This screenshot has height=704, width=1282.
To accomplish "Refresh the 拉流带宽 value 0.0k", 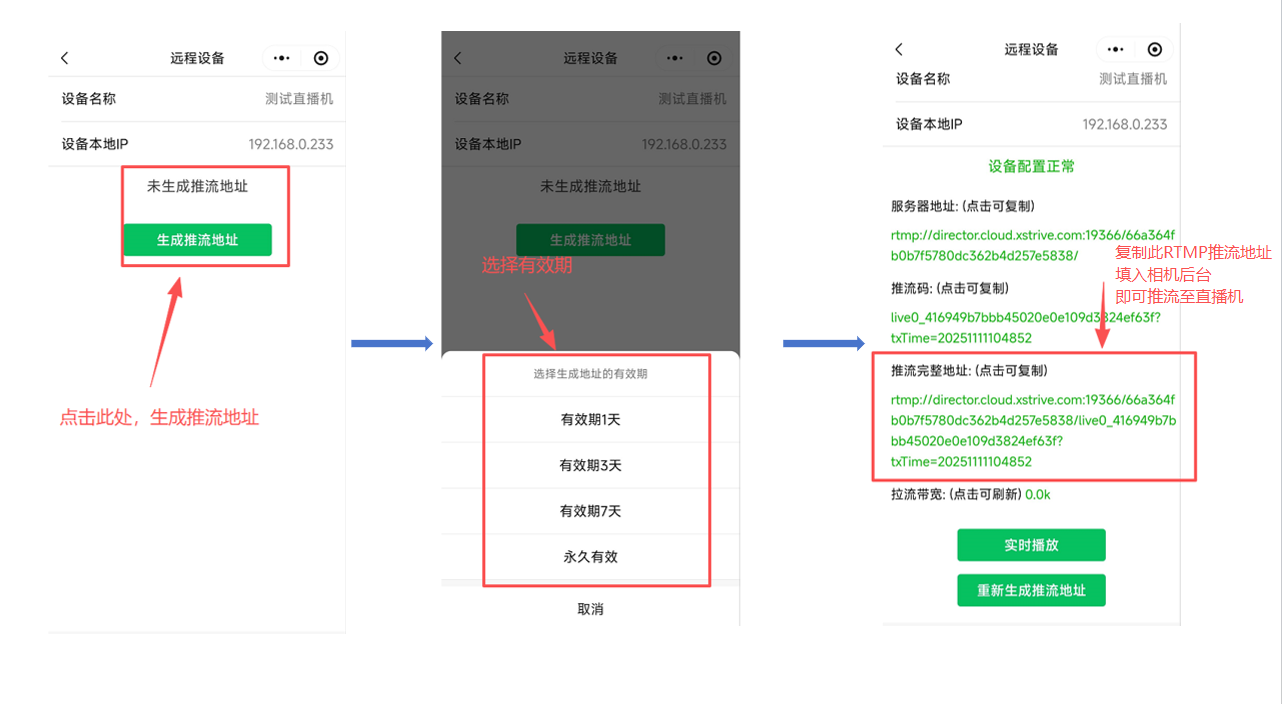I will click(x=1037, y=494).
